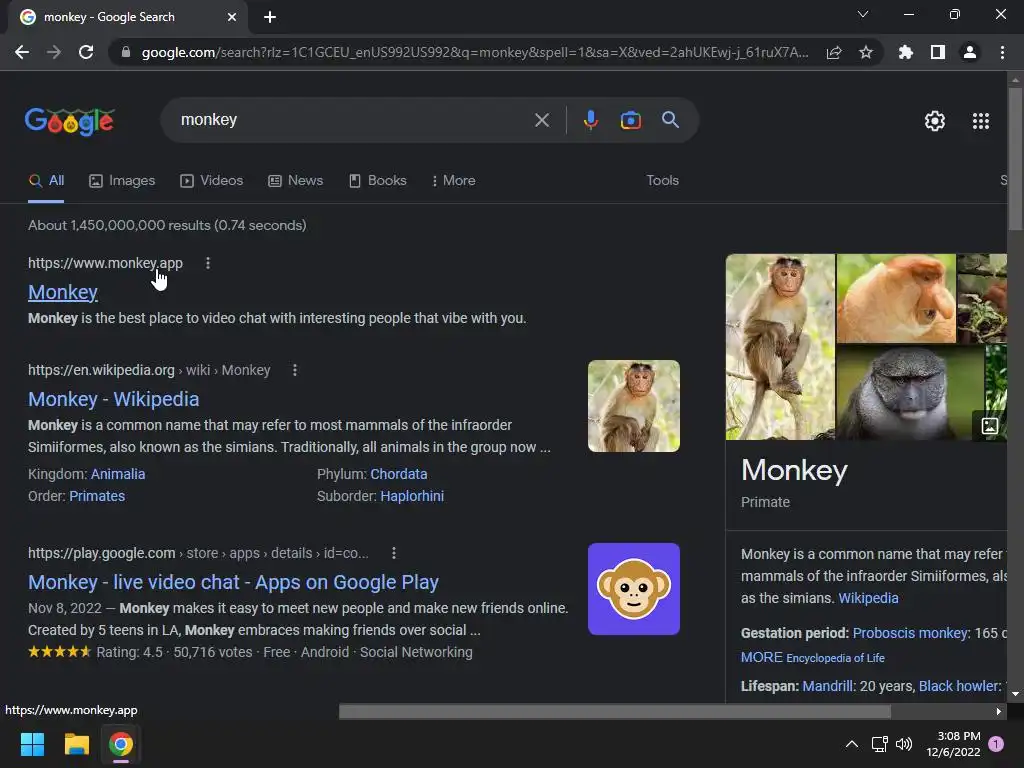Follow the Animalia kingdom link
1024x768 pixels.
(118, 474)
